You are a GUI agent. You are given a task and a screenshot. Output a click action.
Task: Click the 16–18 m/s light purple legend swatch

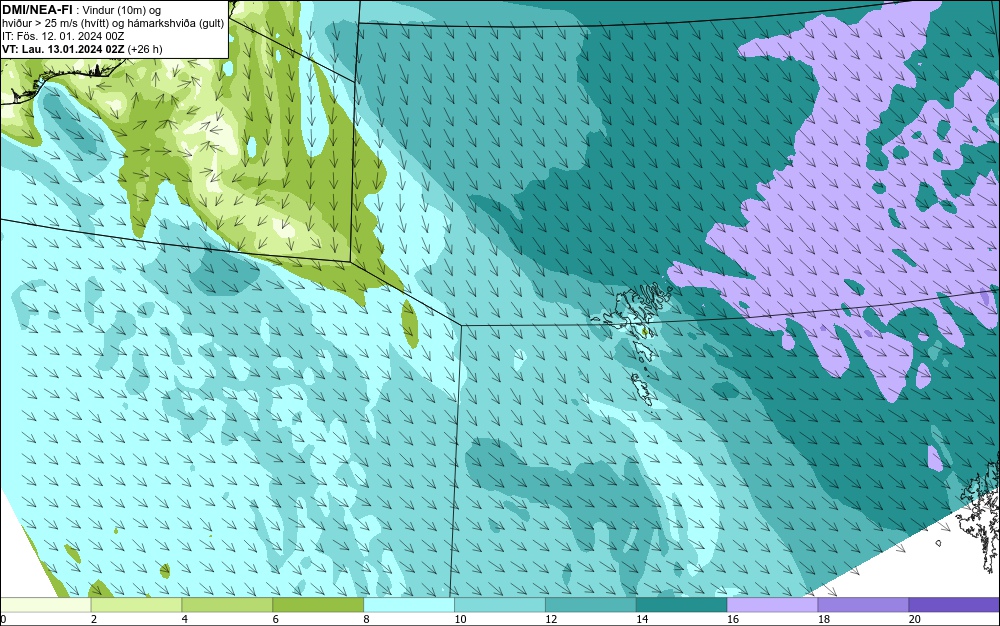772,604
